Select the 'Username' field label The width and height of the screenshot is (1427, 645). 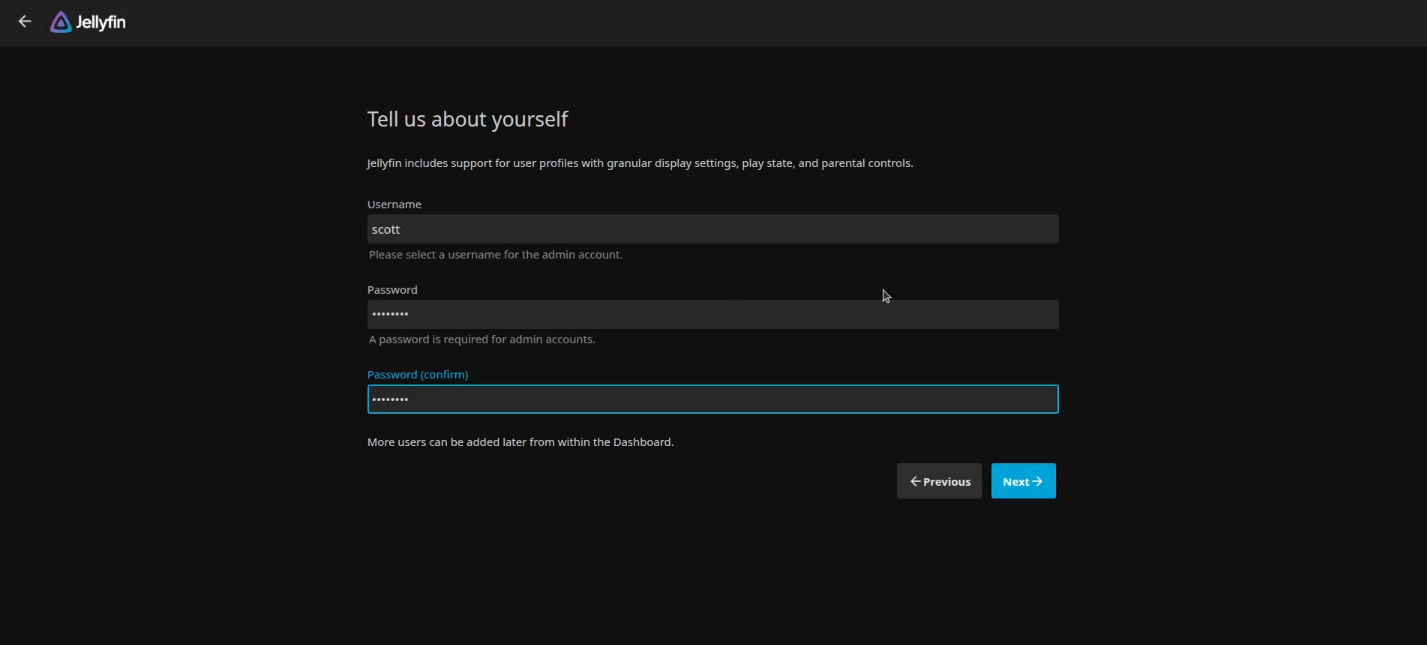394,204
